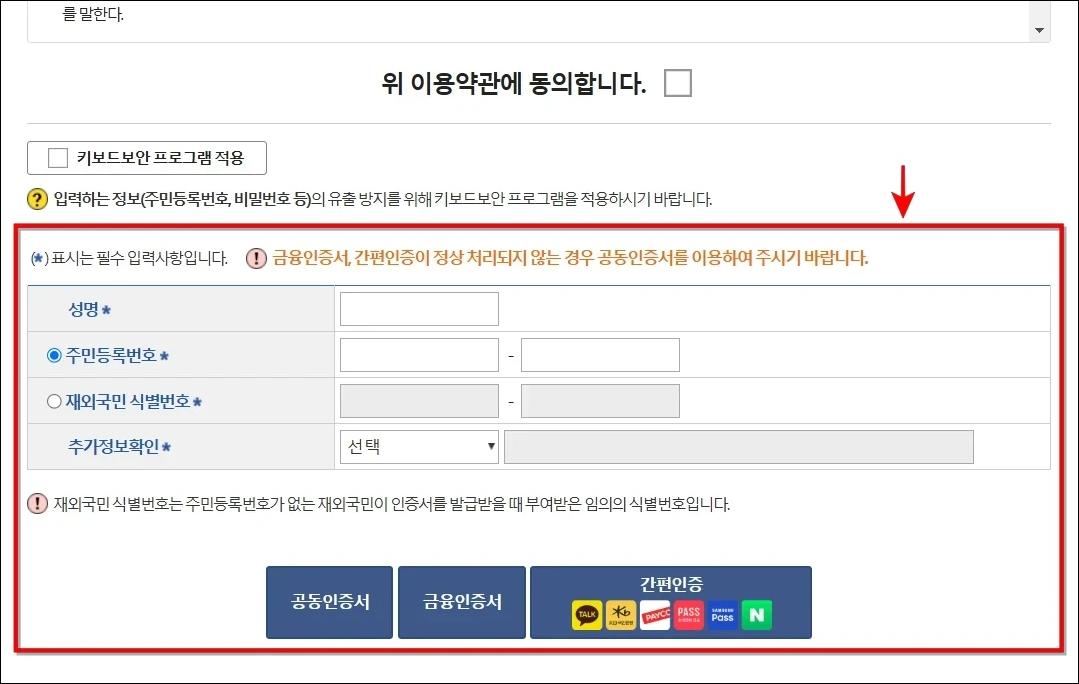Select the Naver N authentication icon

pyautogui.click(x=756, y=615)
